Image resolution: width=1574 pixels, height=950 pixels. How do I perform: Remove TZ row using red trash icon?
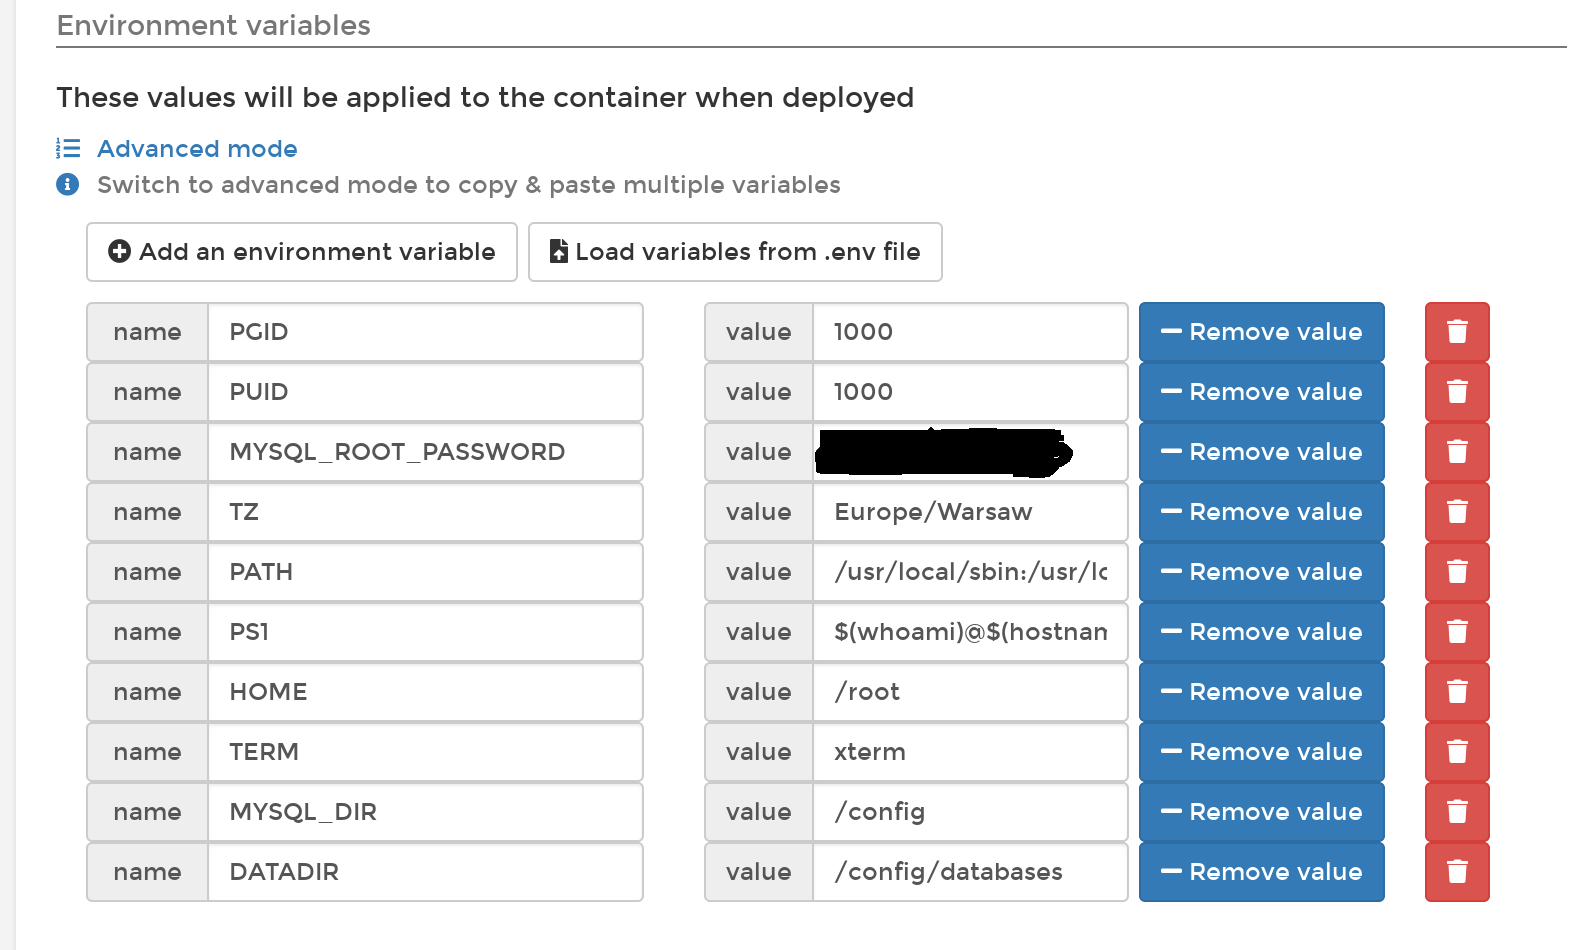pos(1456,512)
